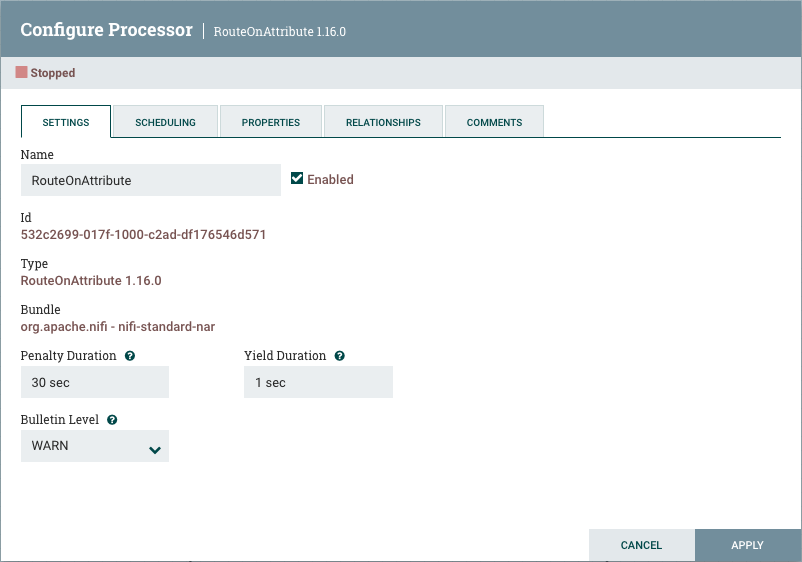Click the Penalty Duration input field
The height and width of the screenshot is (562, 802).
pyautogui.click(x=94, y=382)
